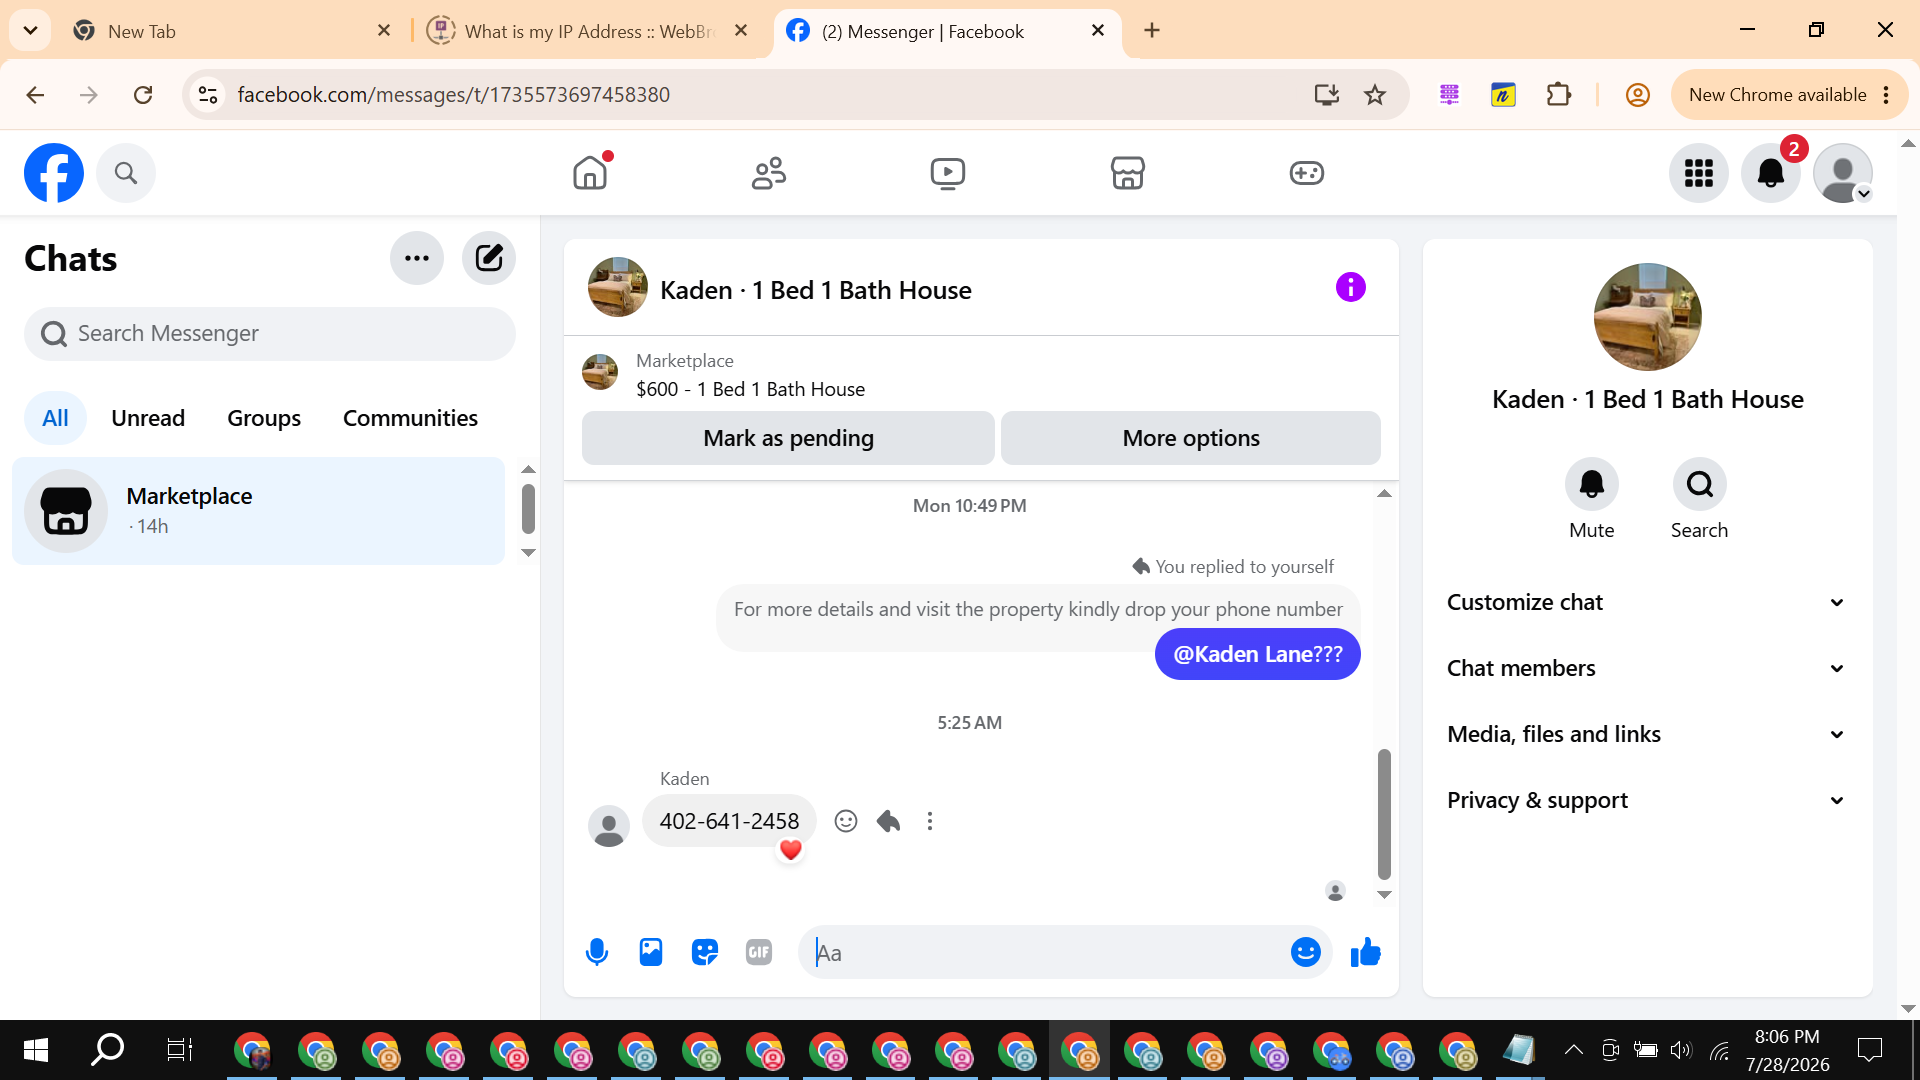Click Kaden's avatar in conversation header
This screenshot has height=1080, width=1920.
click(618, 288)
